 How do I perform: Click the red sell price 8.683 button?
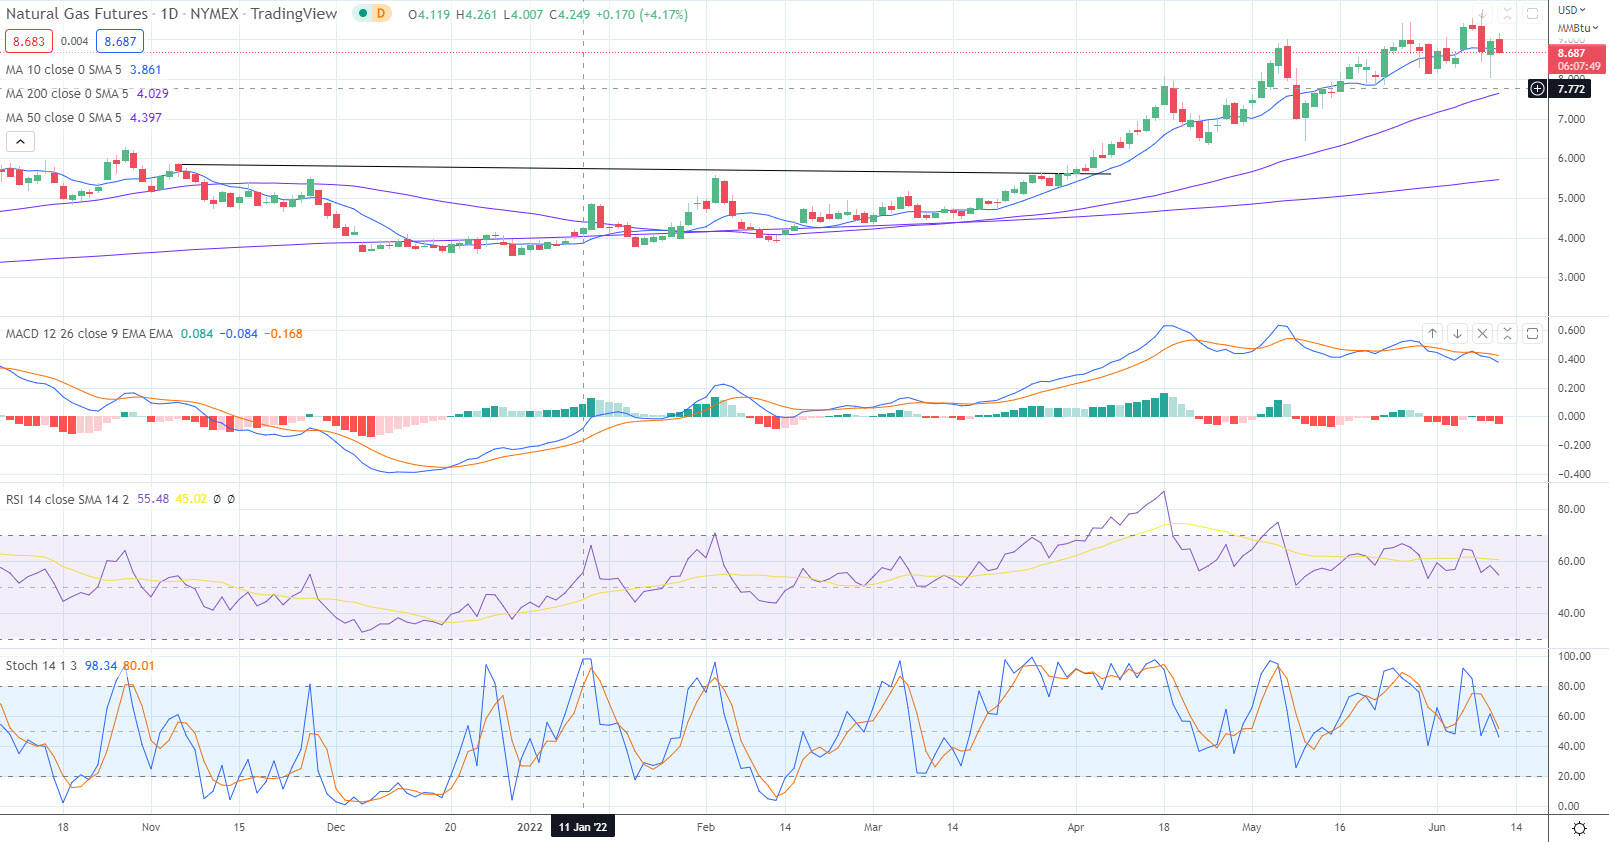click(x=29, y=41)
